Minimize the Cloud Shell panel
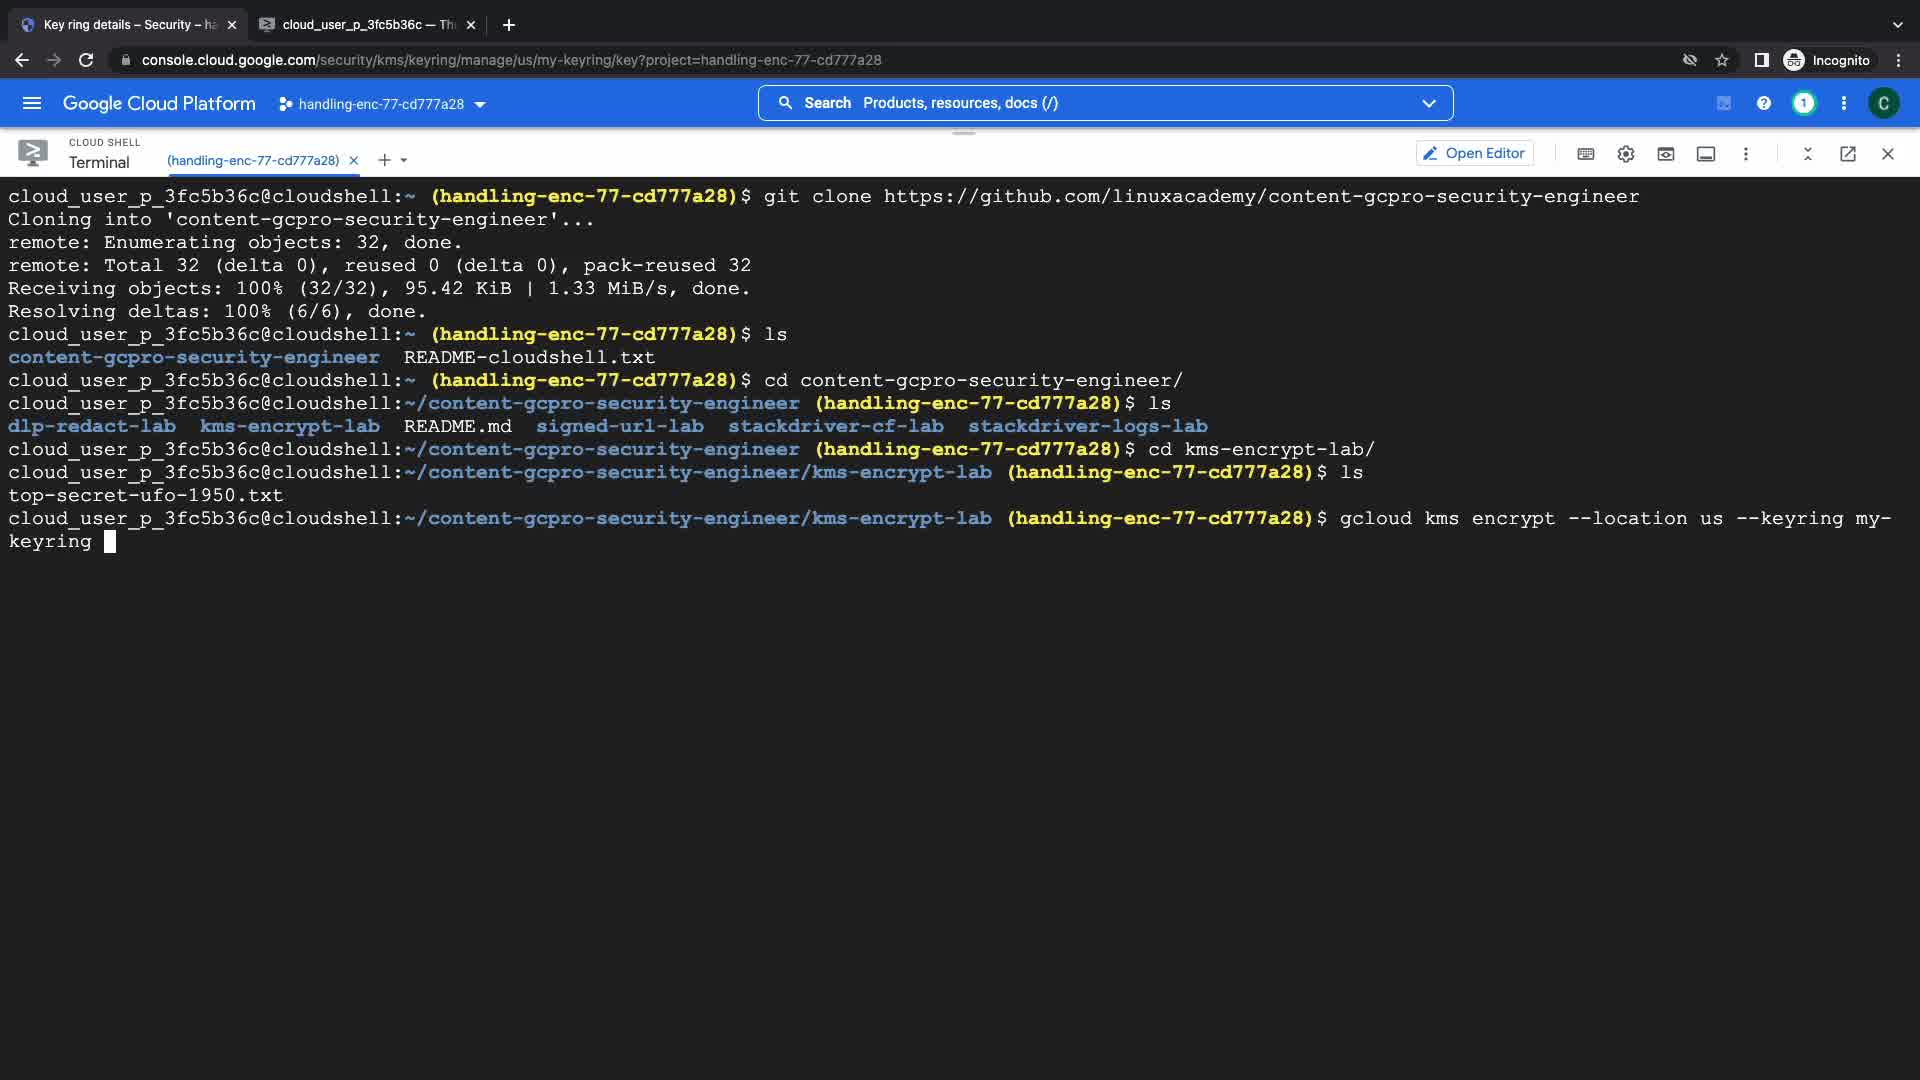This screenshot has width=1920, height=1080. click(1807, 154)
